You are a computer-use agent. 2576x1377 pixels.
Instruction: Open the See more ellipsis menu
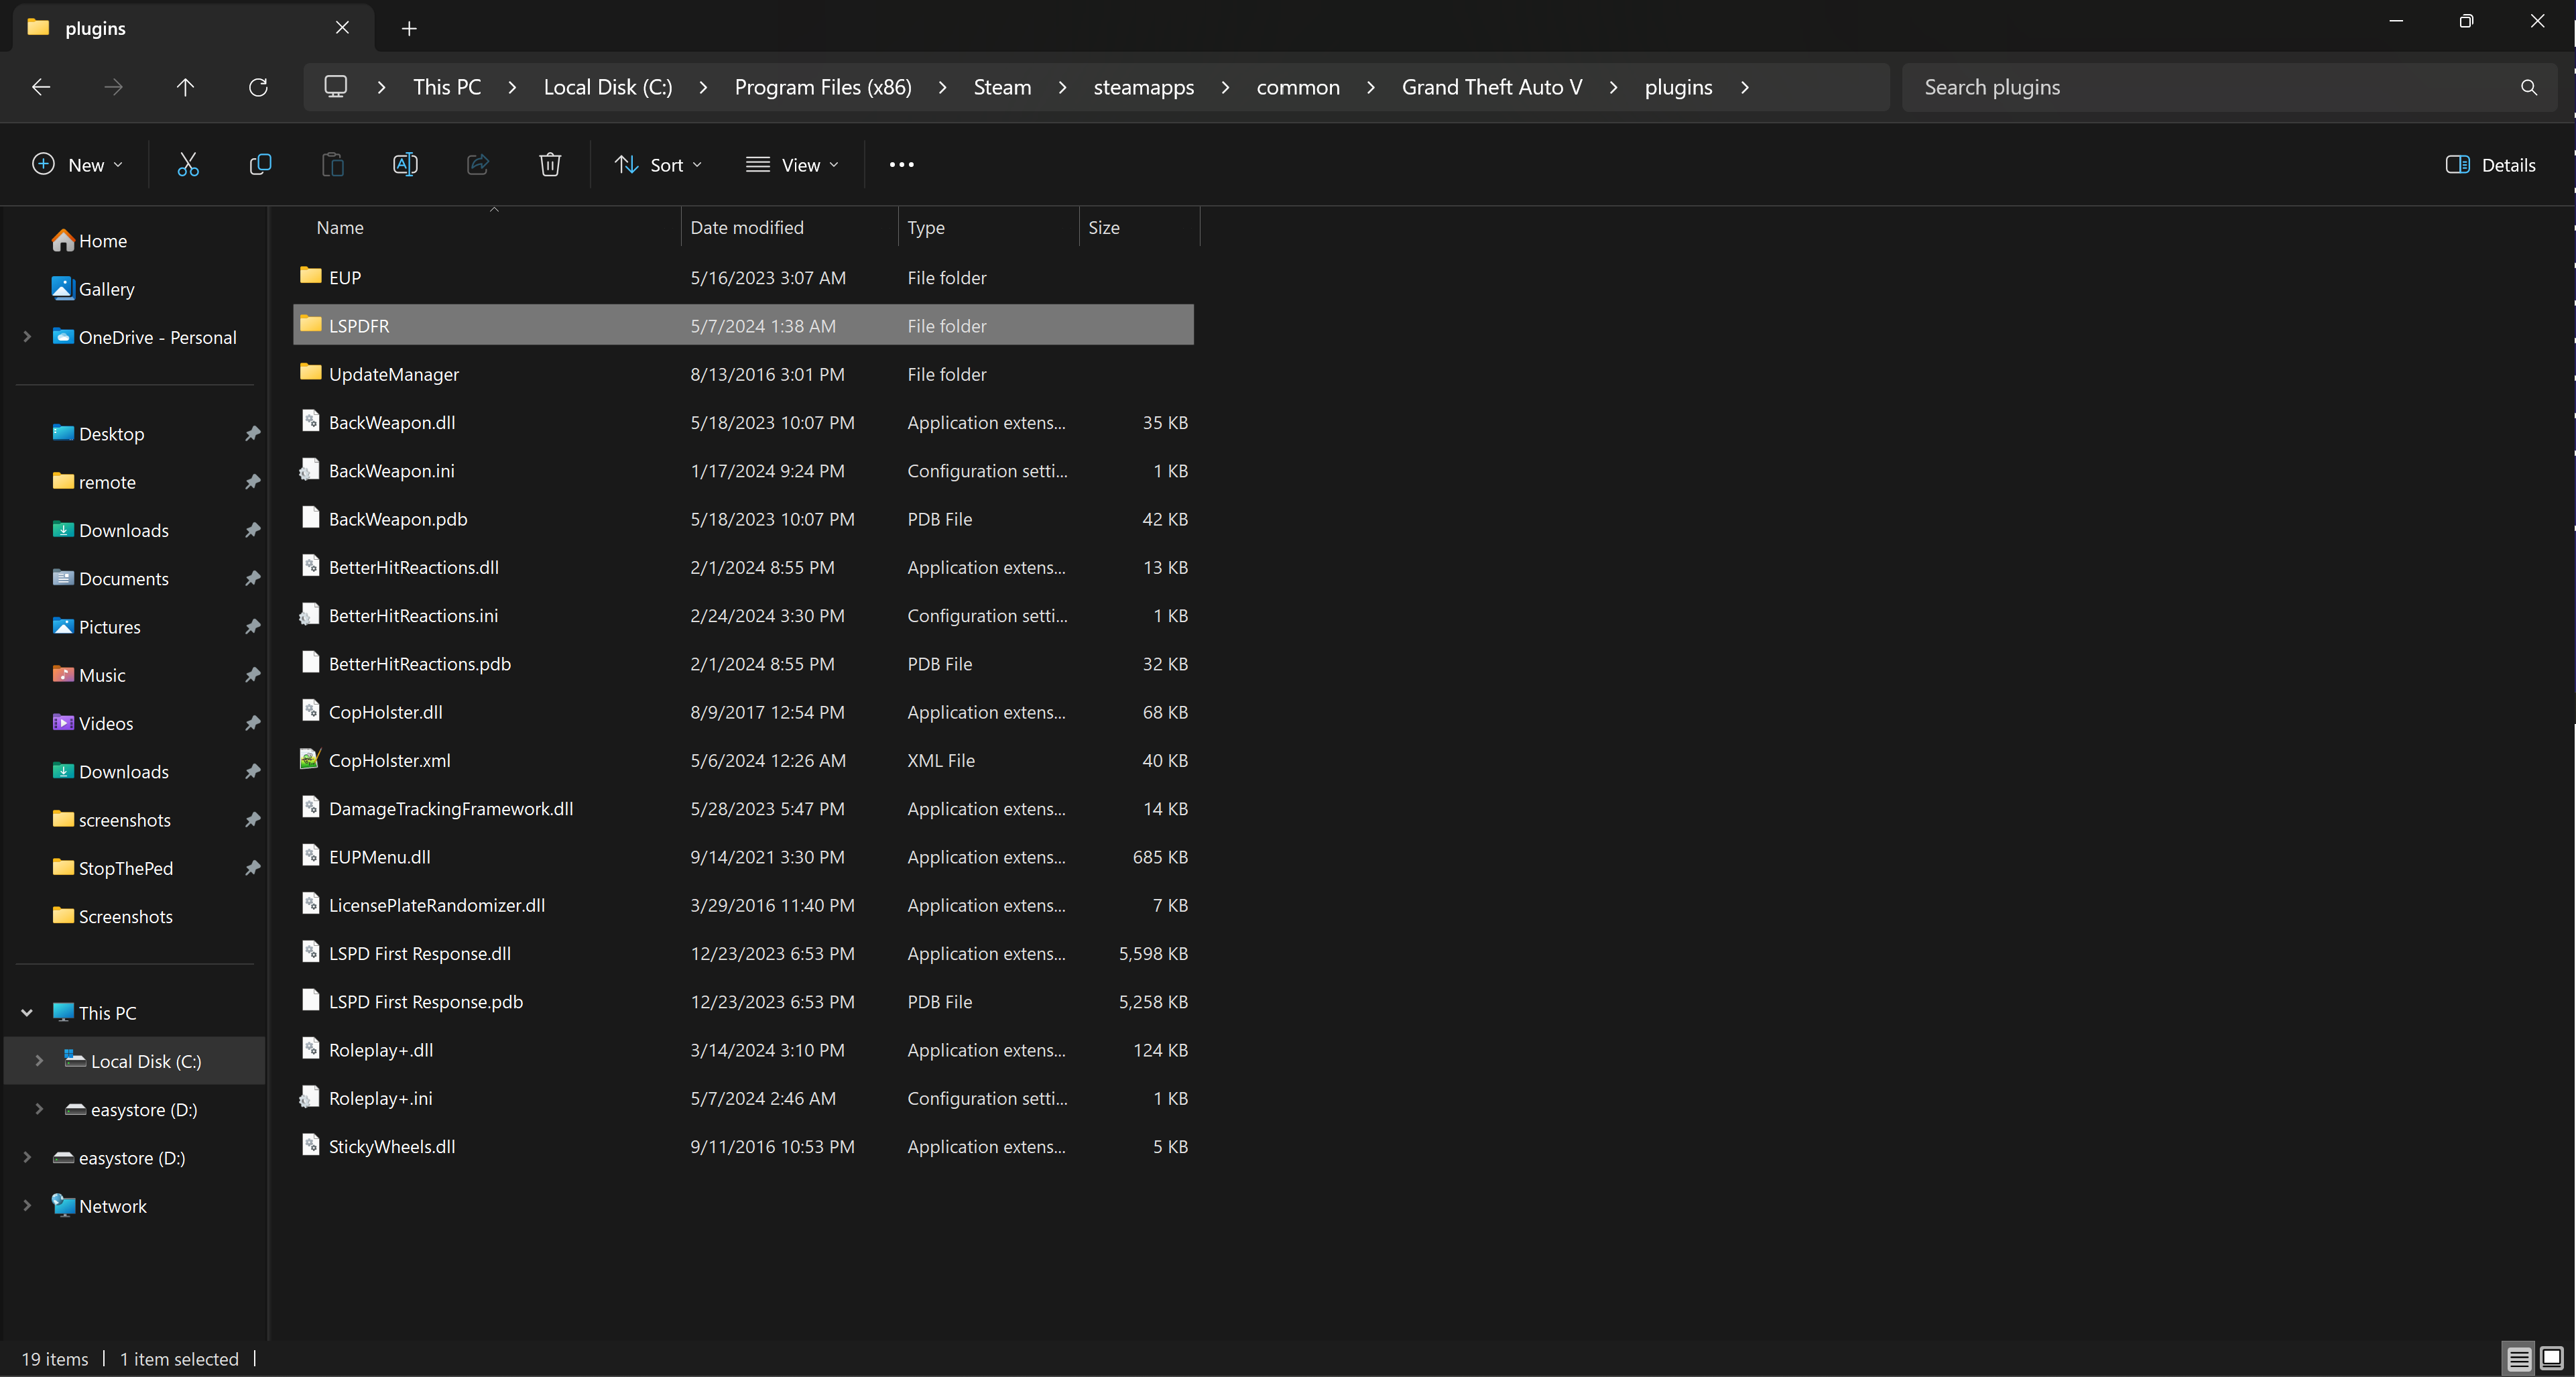[901, 165]
